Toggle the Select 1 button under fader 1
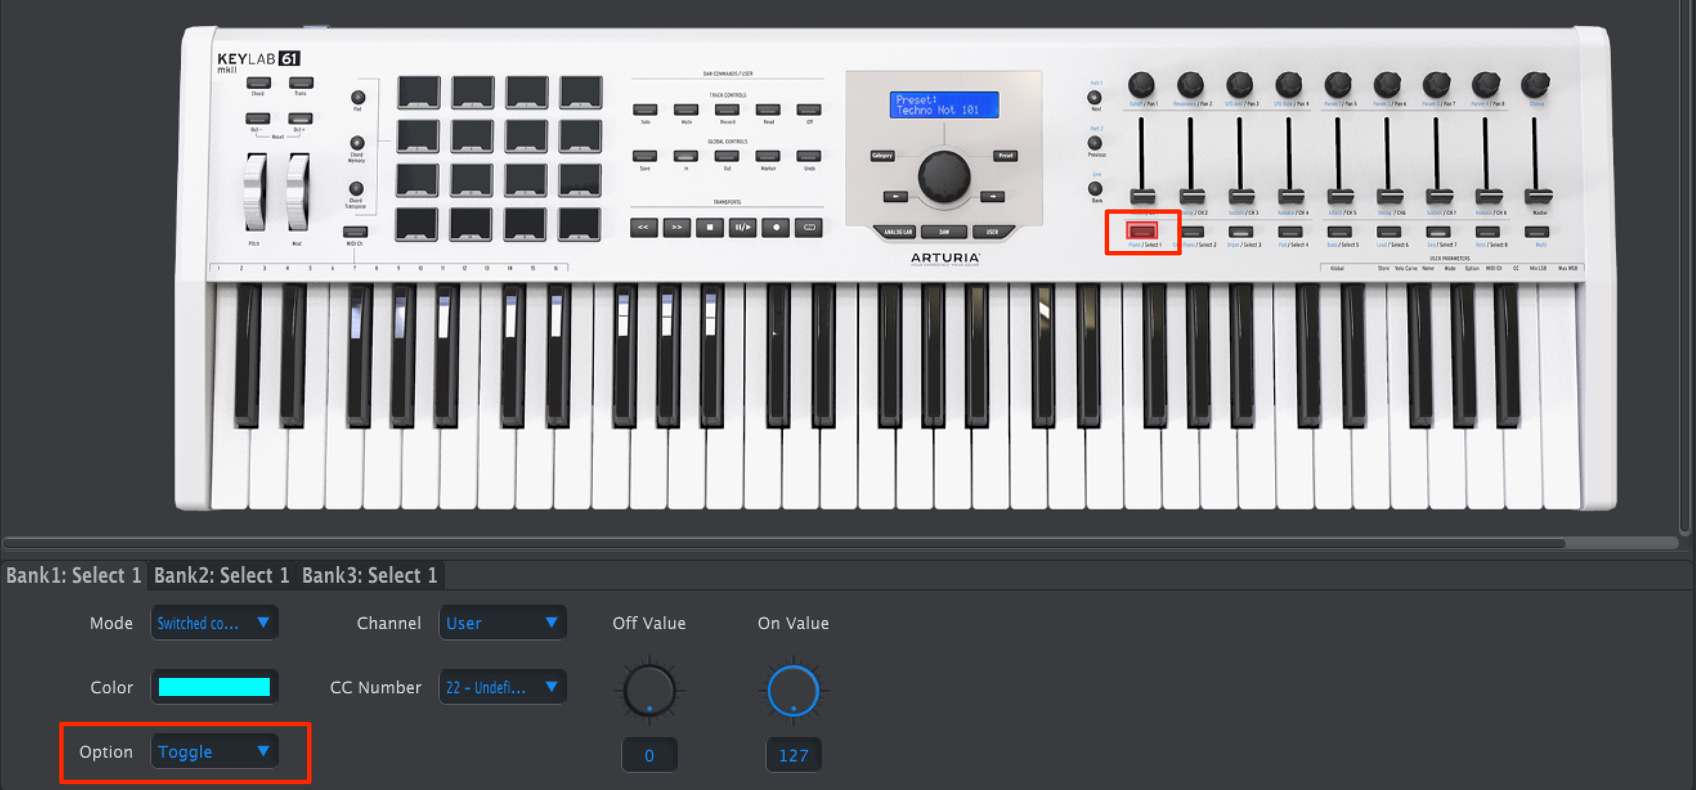Image resolution: width=1696 pixels, height=790 pixels. tap(1142, 232)
